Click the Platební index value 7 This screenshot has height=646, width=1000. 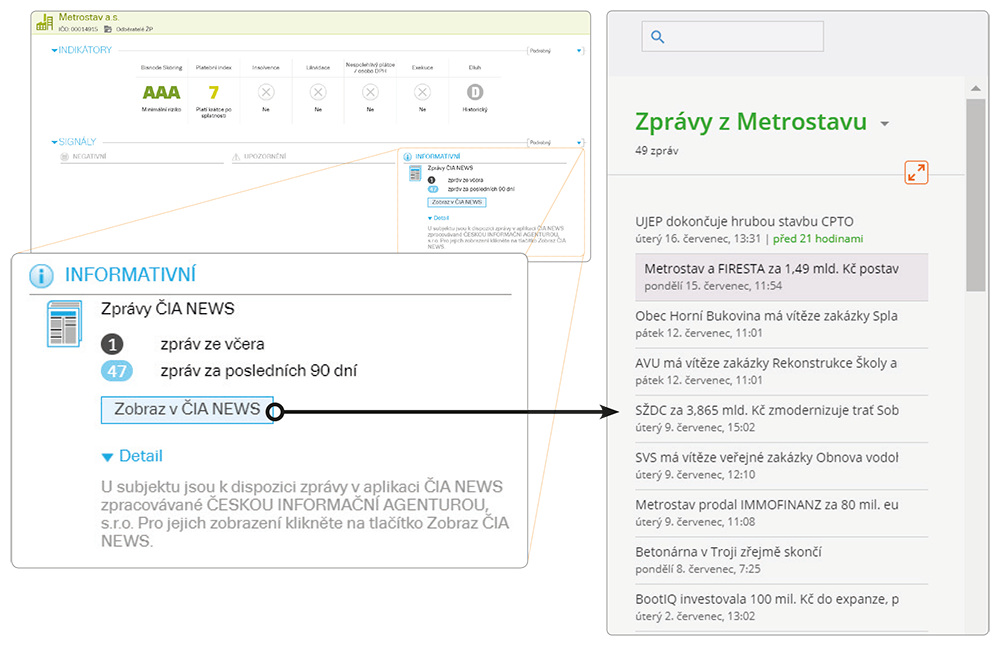[214, 92]
